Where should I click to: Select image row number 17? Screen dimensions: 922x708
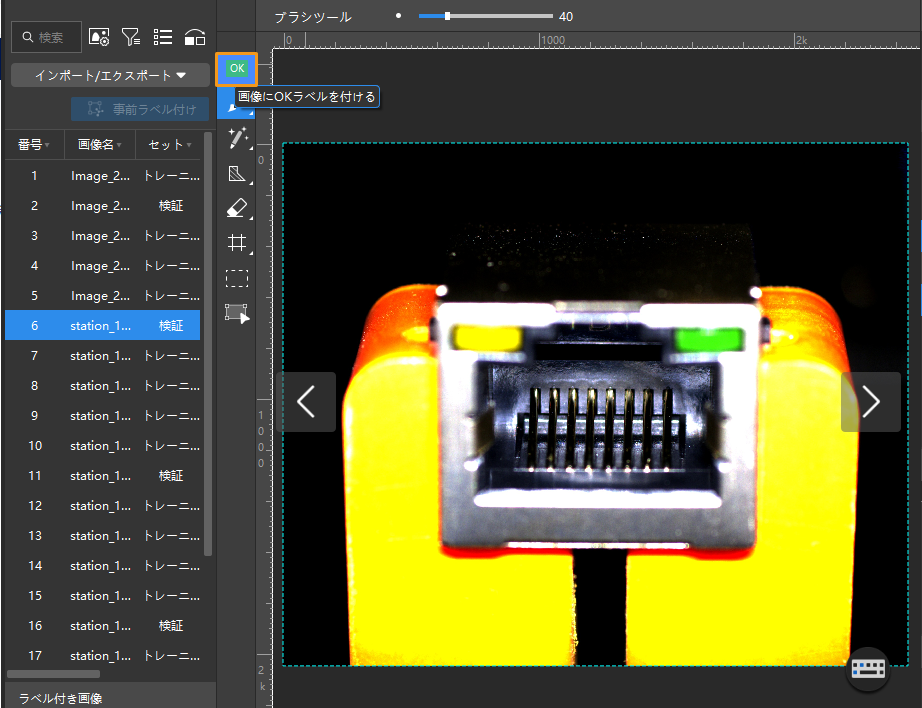click(102, 656)
